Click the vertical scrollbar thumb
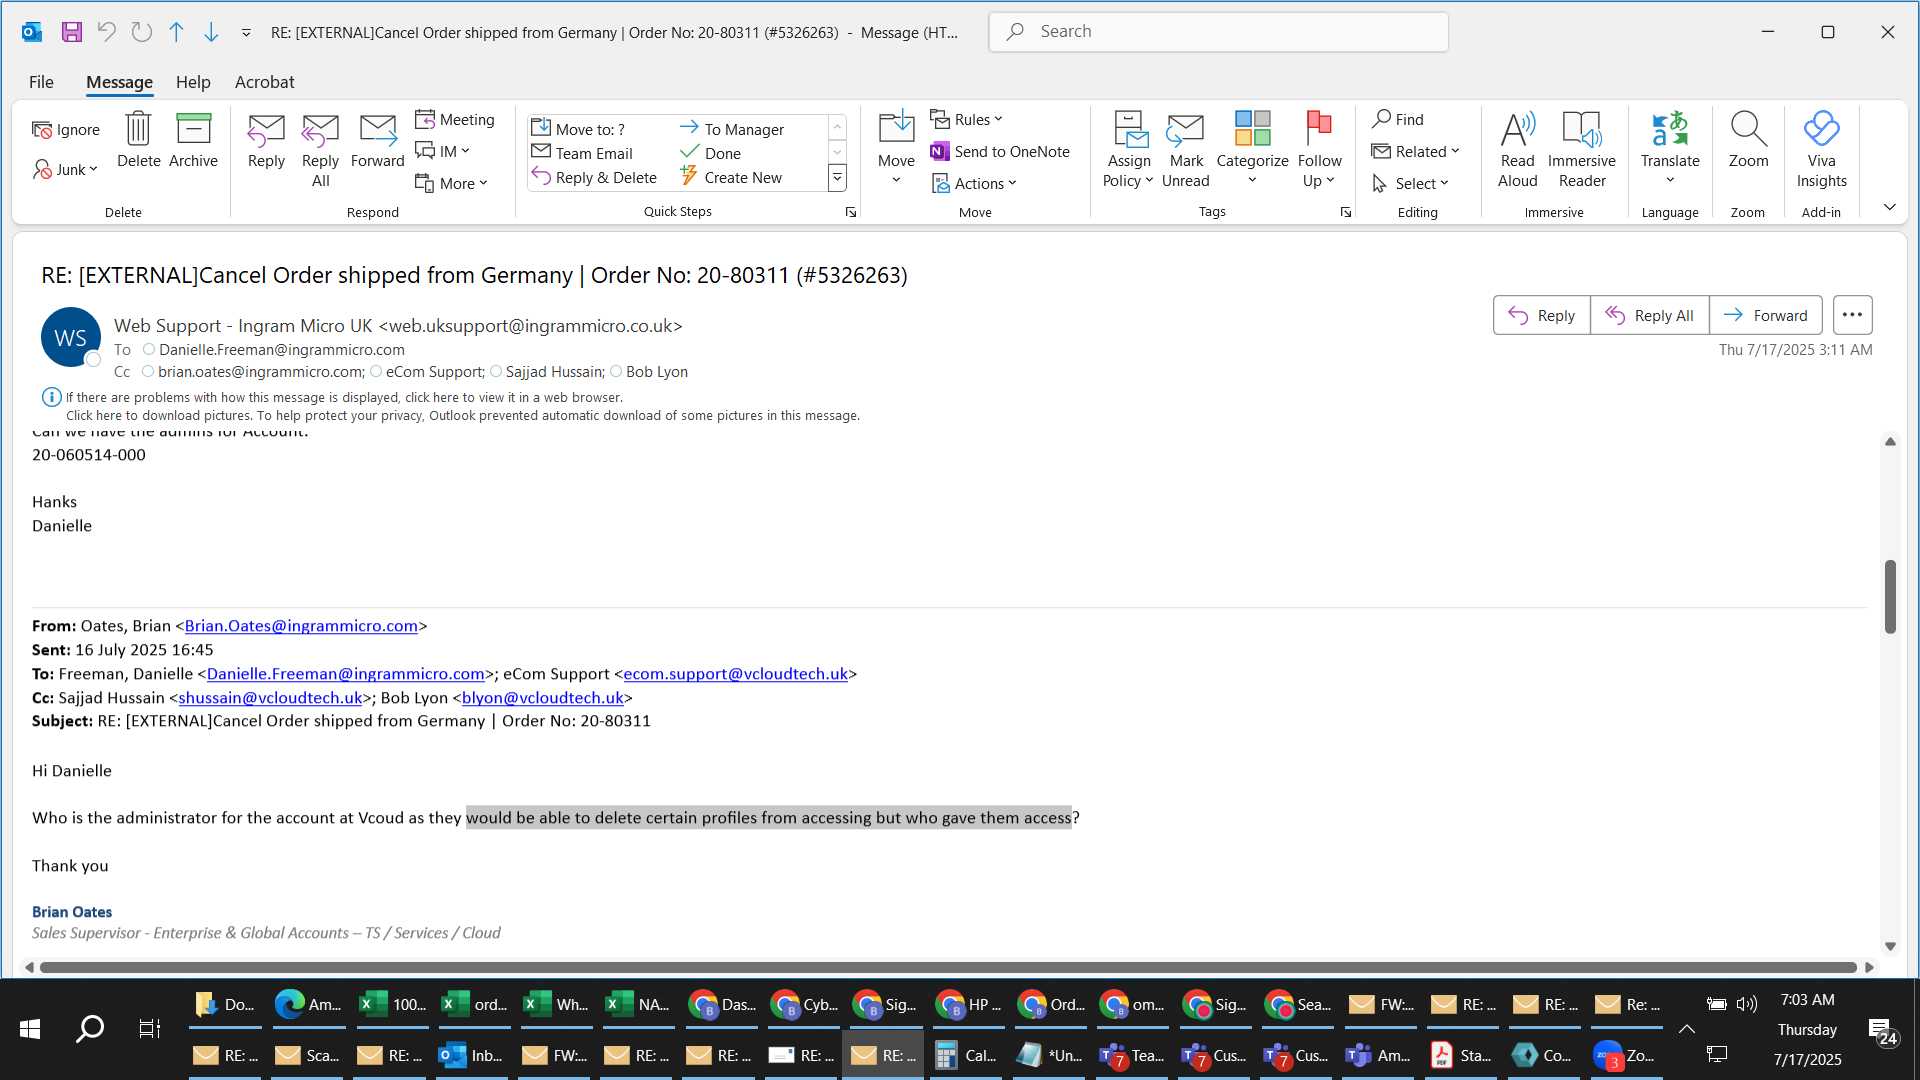Image resolution: width=1920 pixels, height=1080 pixels. [1890, 596]
